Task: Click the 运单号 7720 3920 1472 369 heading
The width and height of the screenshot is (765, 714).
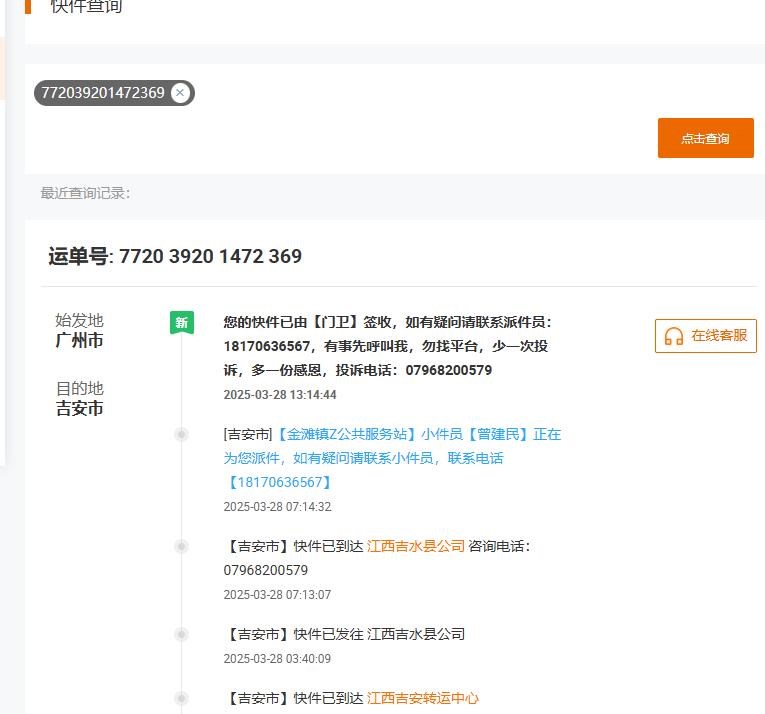Action: coord(175,256)
